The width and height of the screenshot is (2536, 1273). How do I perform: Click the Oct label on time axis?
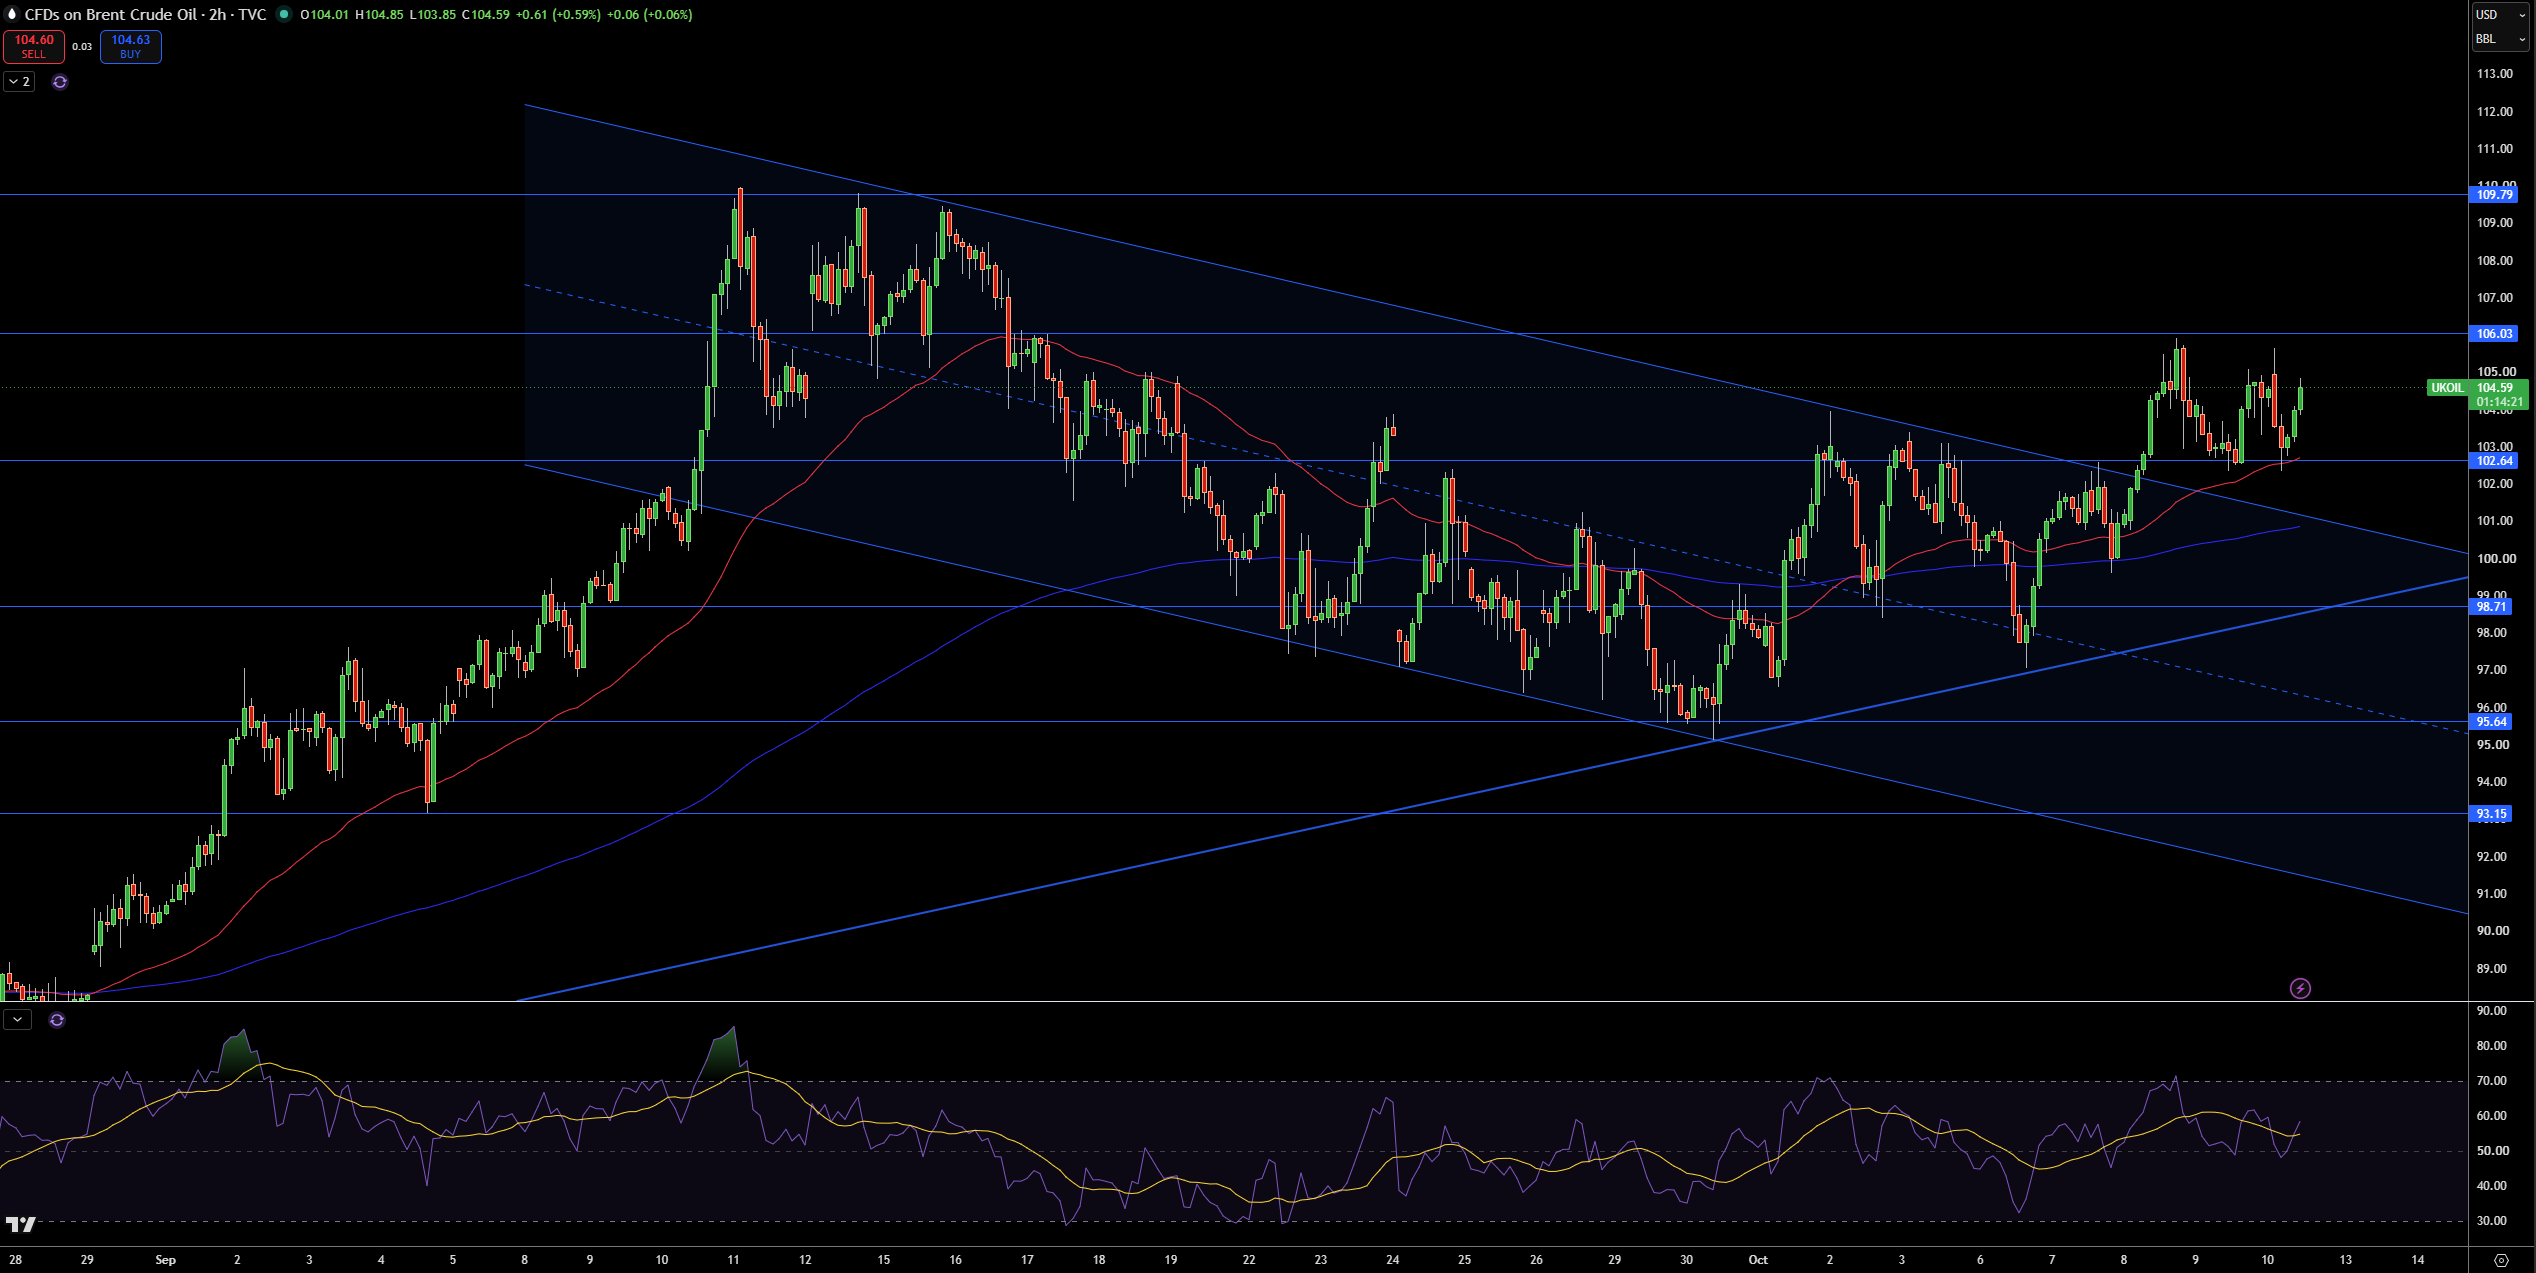pyautogui.click(x=1757, y=1260)
